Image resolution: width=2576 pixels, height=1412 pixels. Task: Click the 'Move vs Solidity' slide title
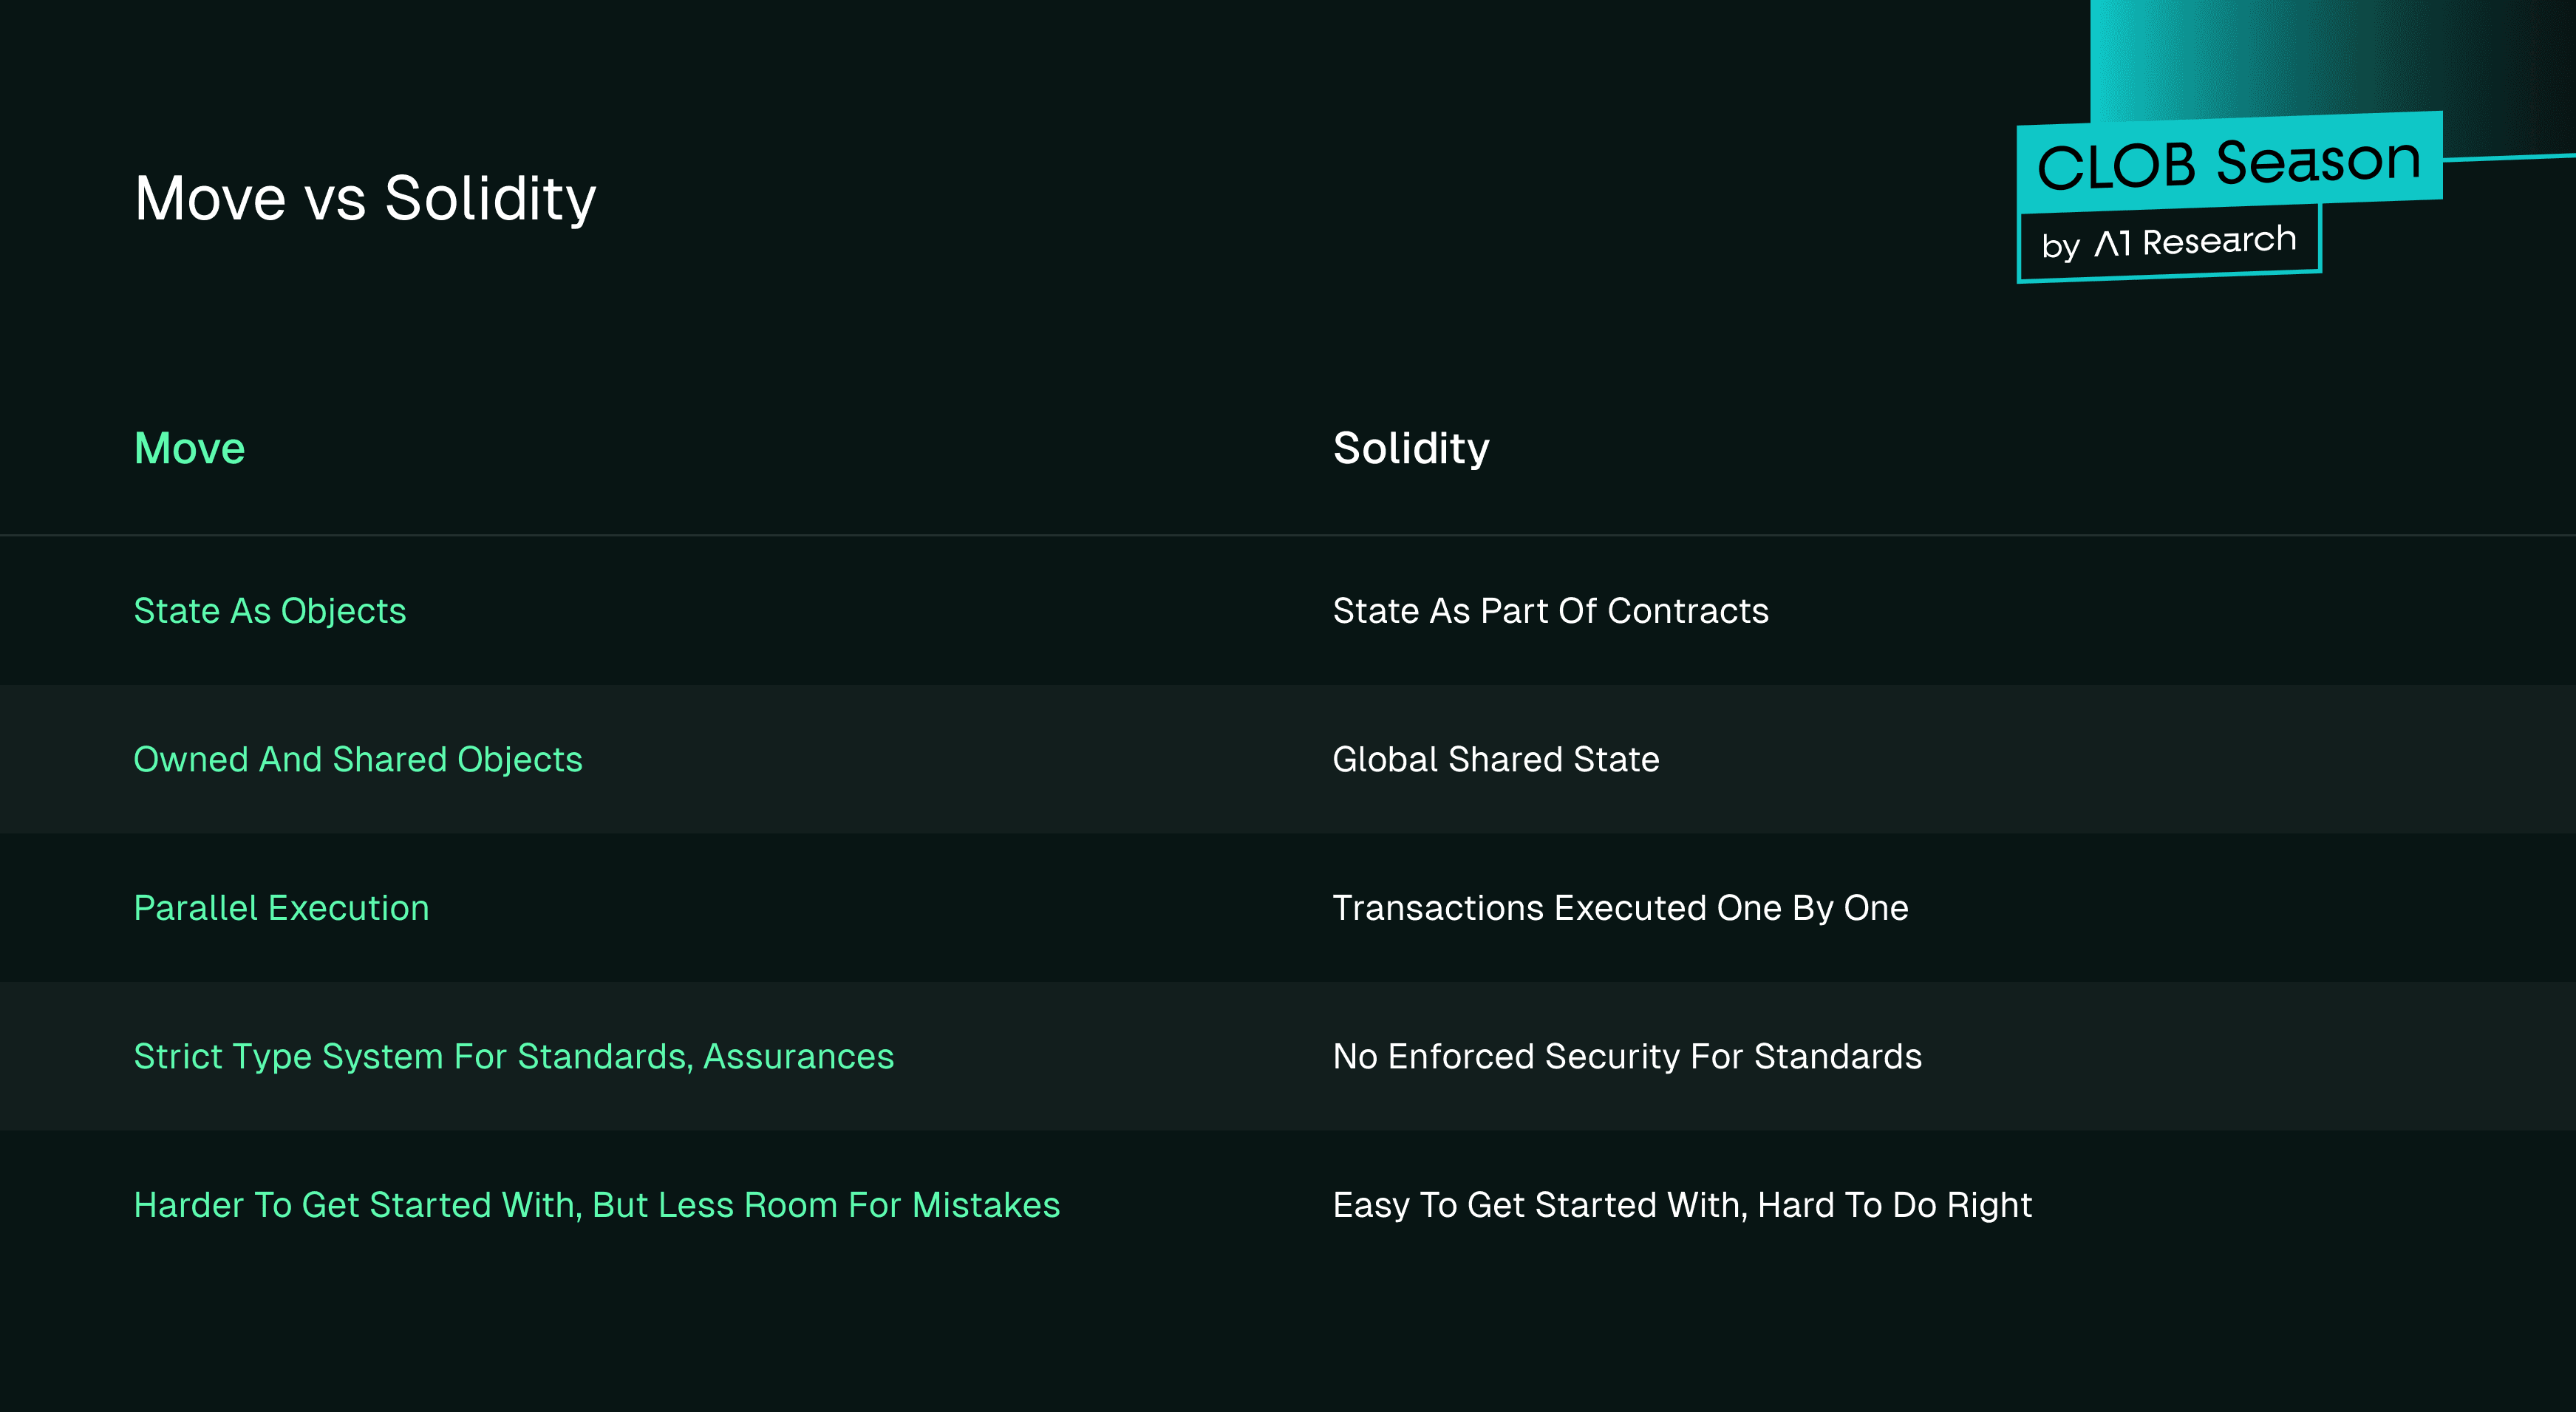(365, 198)
